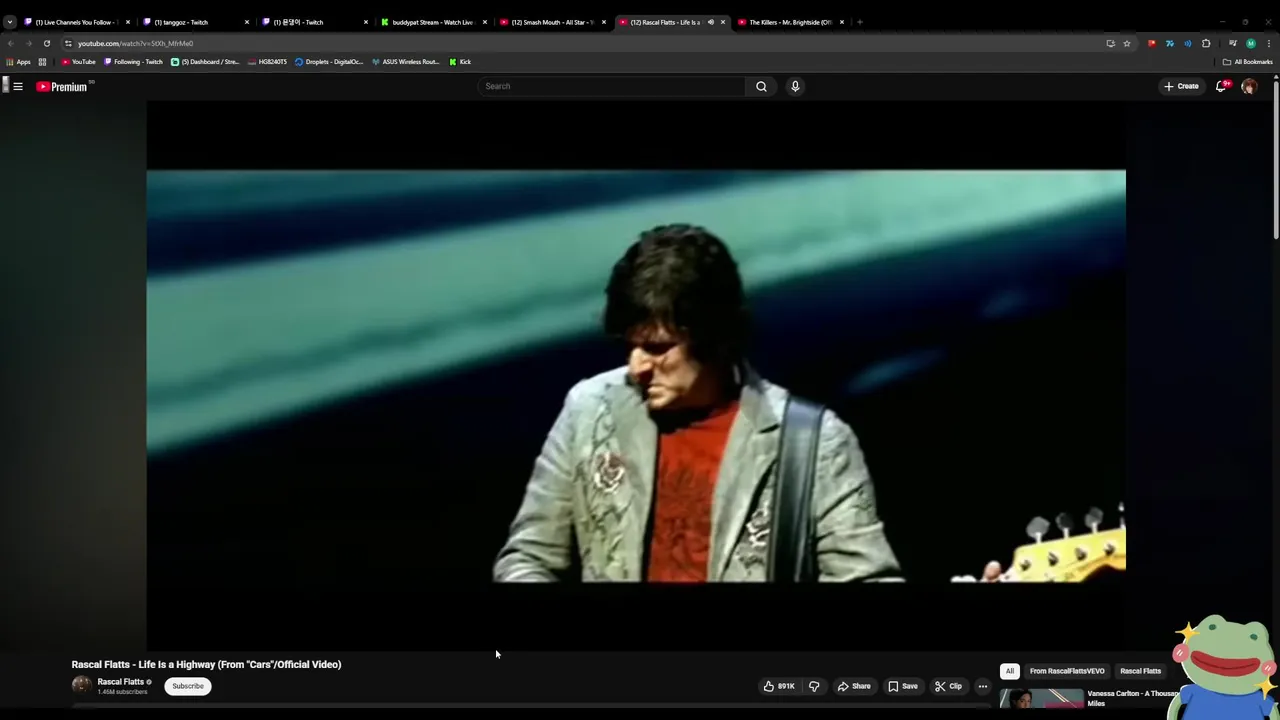Expand the tab search dropdown arrow
This screenshot has width=1280, height=720.
tap(9, 22)
